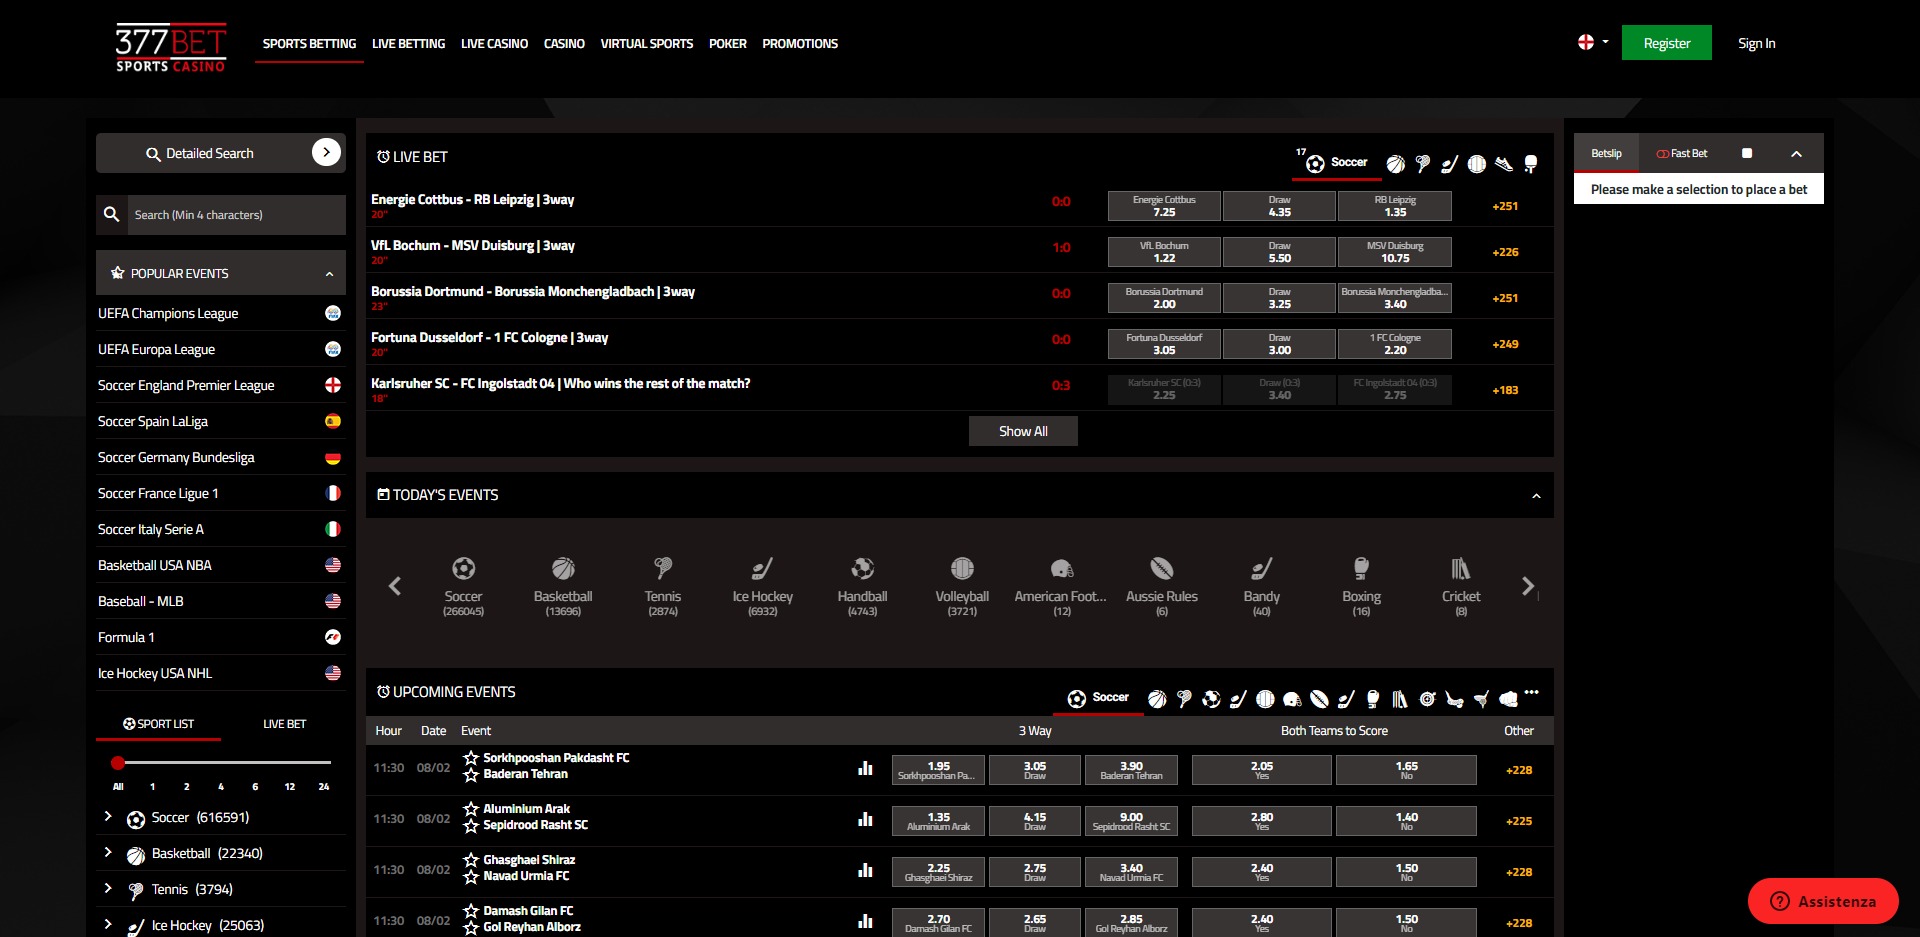Open more sports dots in Upcoming Events
This screenshot has width=1920, height=937.
[x=1532, y=692]
